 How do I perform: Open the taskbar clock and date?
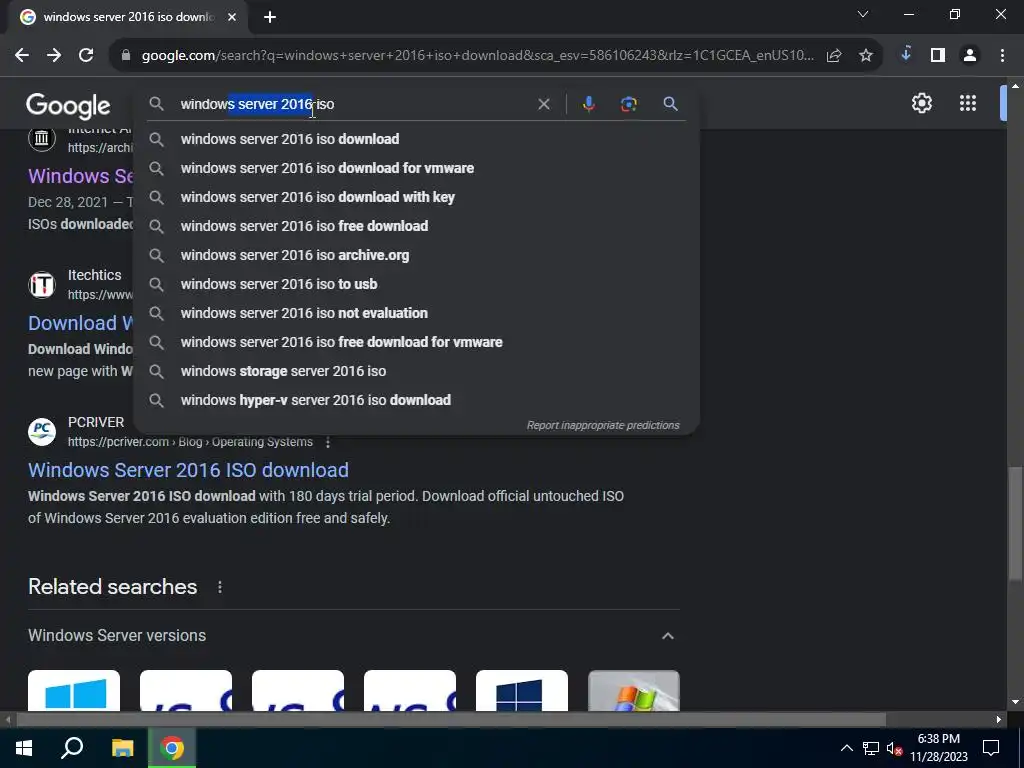939,748
